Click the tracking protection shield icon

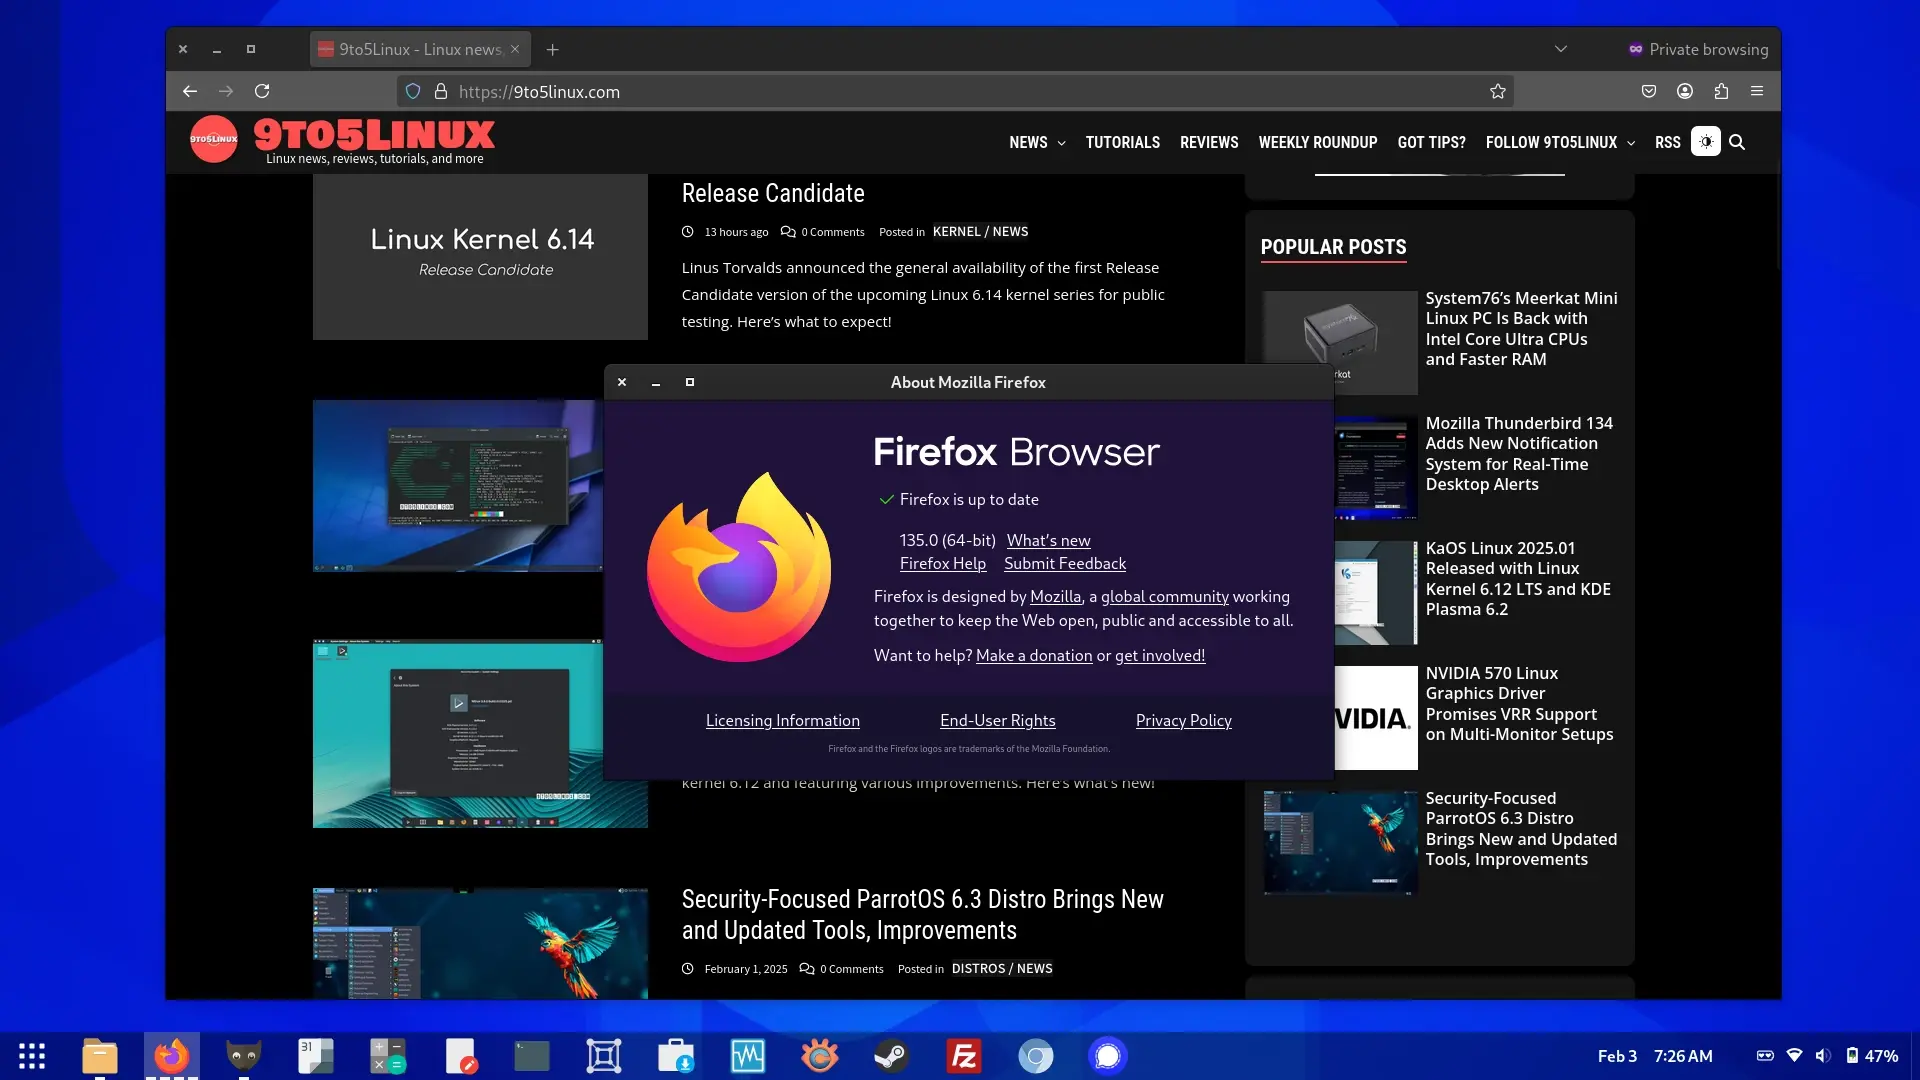click(413, 91)
